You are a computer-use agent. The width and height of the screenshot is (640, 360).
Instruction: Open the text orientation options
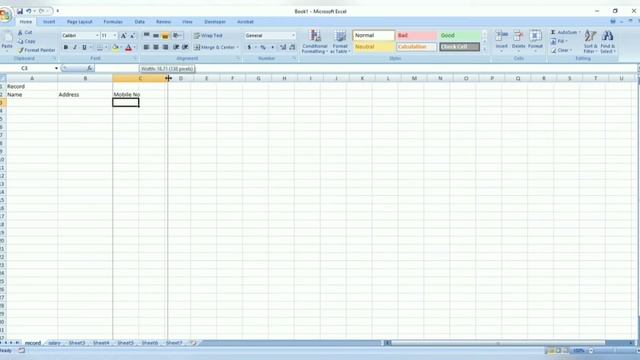pos(177,36)
